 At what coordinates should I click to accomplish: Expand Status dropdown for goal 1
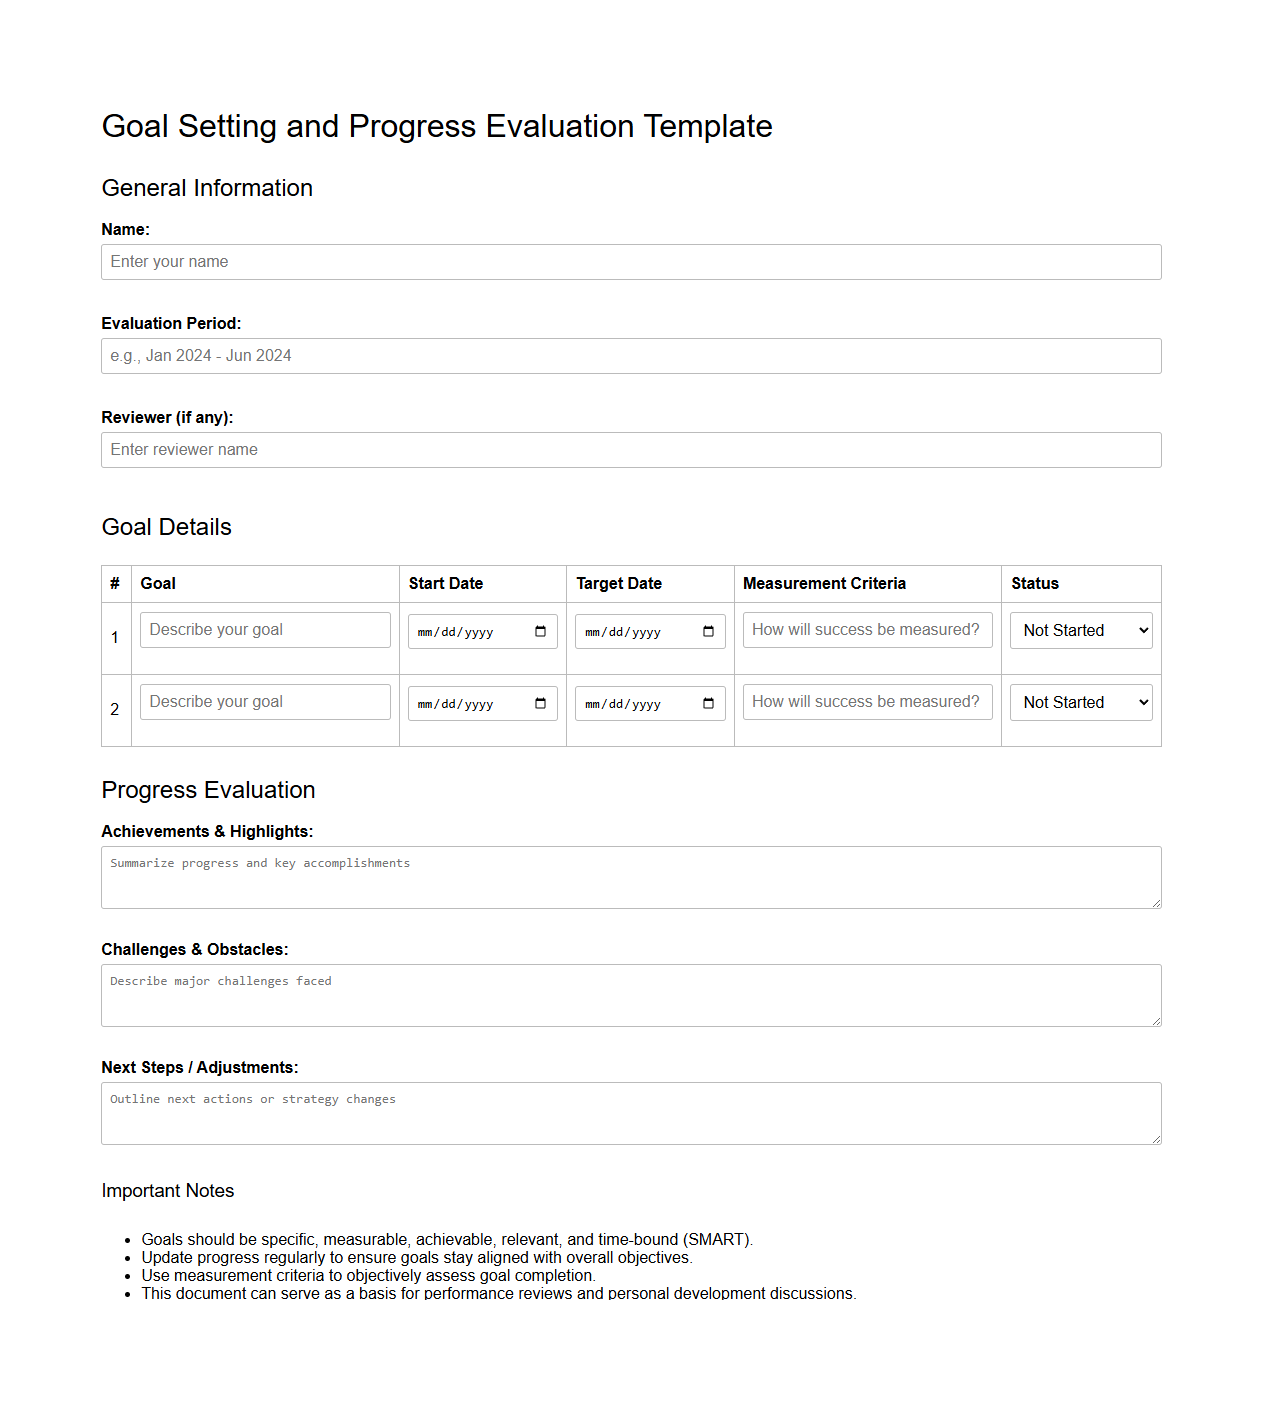click(x=1080, y=631)
